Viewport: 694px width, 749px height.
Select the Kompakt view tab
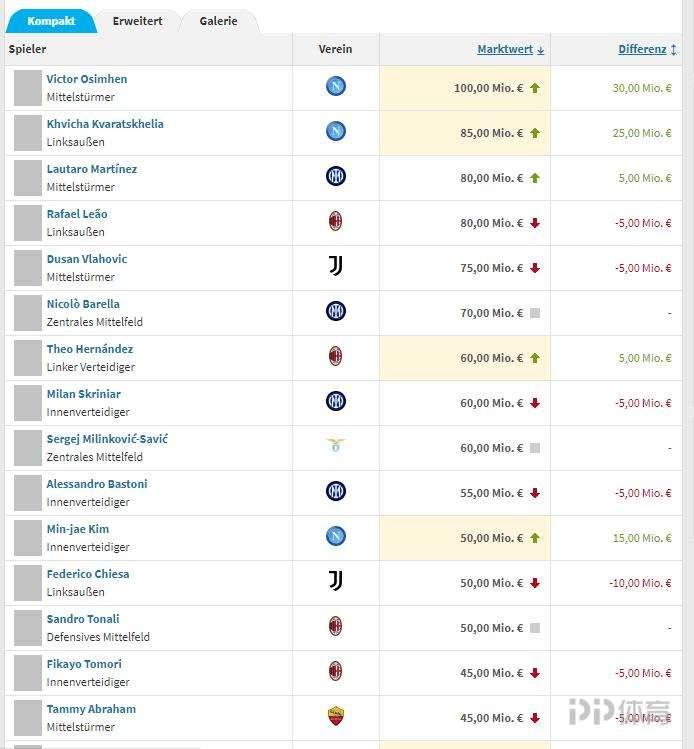coord(51,21)
